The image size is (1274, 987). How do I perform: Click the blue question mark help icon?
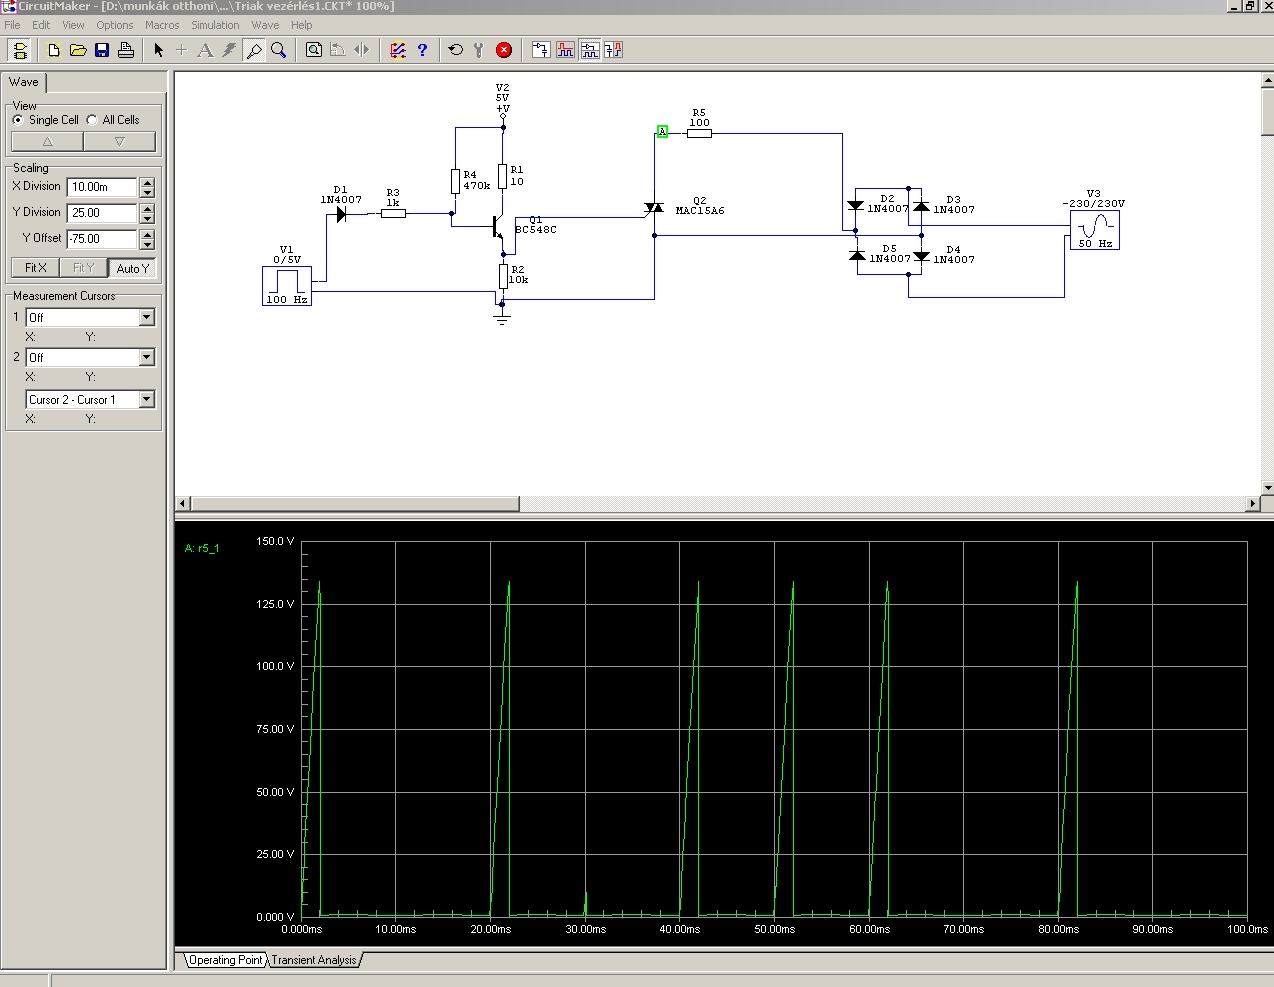pos(422,50)
